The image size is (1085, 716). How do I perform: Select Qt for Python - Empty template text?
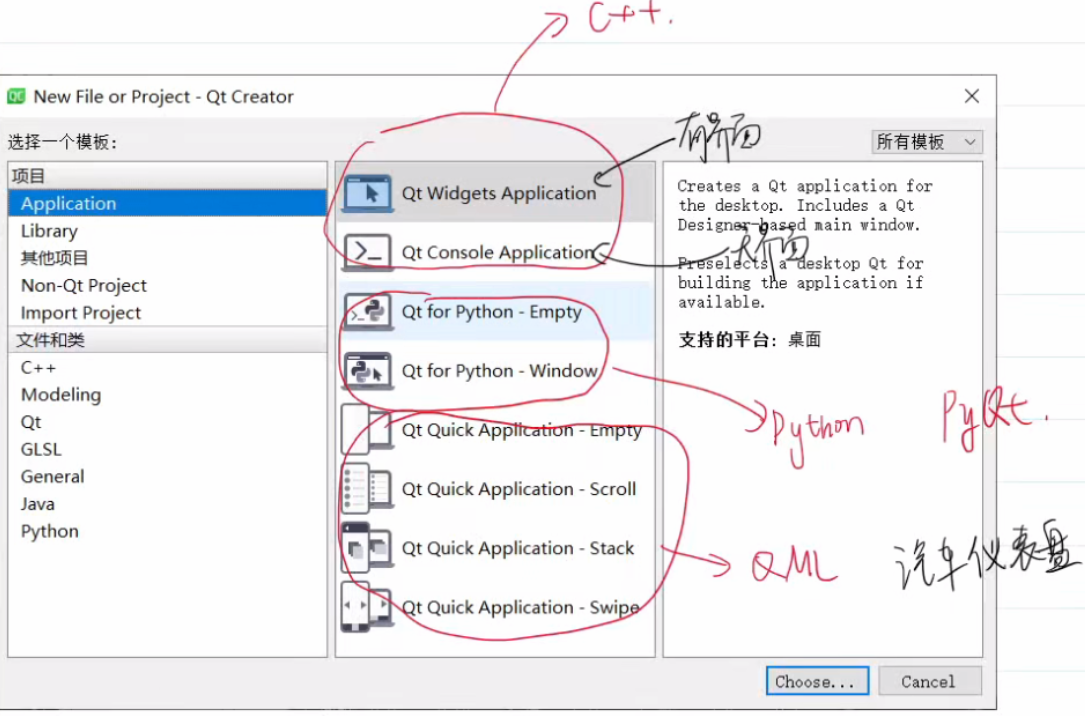[492, 312]
